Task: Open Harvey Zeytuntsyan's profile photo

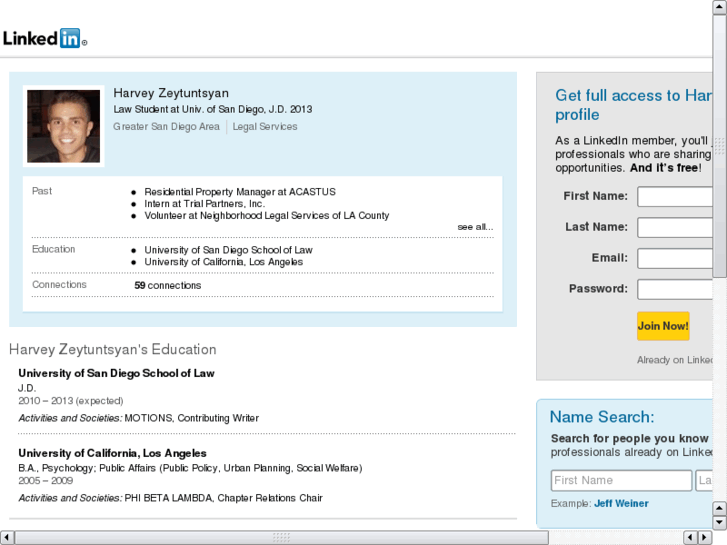Action: 64,126
